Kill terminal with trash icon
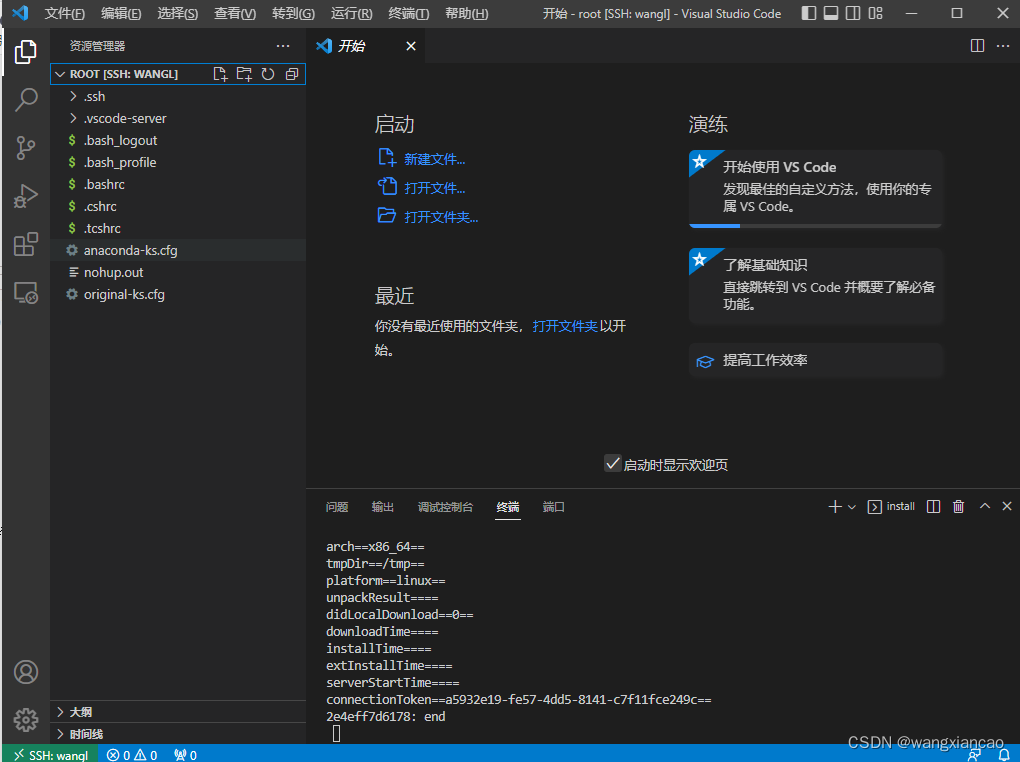The width and height of the screenshot is (1020, 762). point(958,506)
